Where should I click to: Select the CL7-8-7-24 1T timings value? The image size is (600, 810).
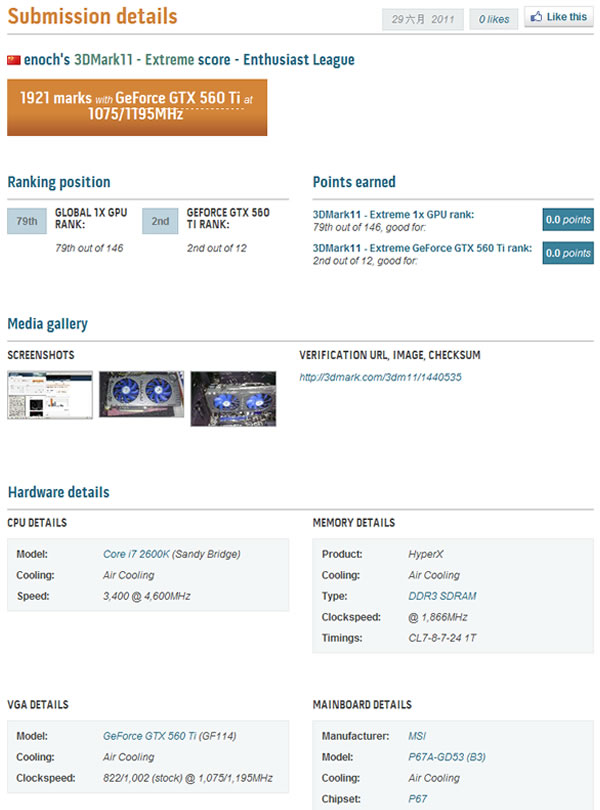pos(442,637)
